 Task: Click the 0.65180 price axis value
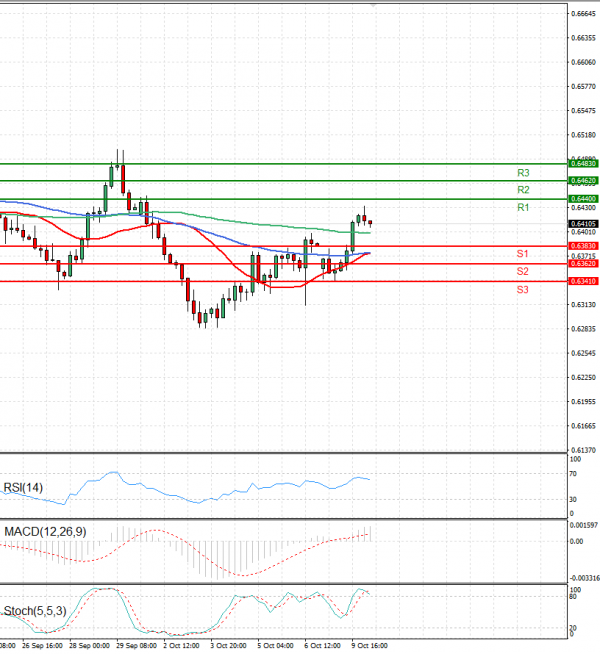click(583, 135)
